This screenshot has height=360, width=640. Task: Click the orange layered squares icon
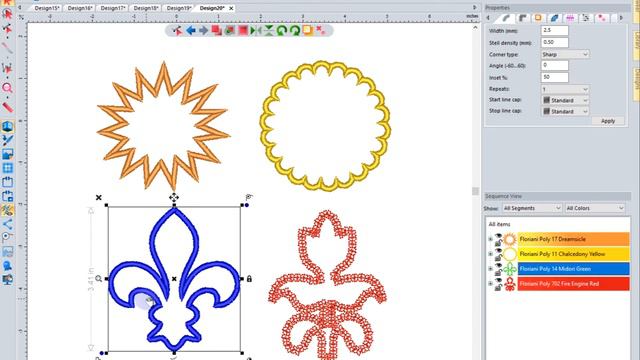[x=308, y=31]
